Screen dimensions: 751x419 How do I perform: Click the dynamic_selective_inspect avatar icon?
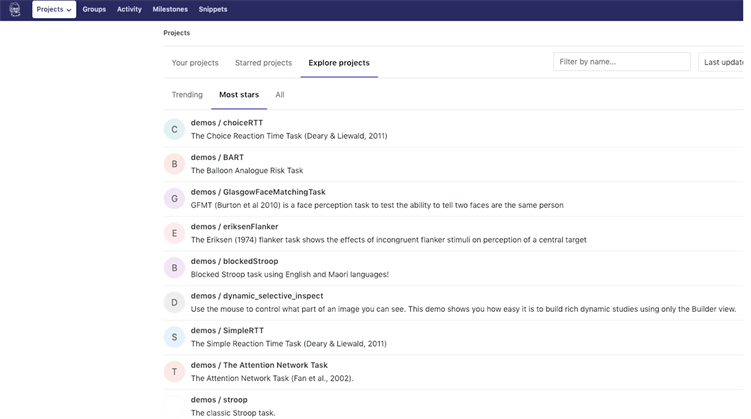(x=175, y=302)
